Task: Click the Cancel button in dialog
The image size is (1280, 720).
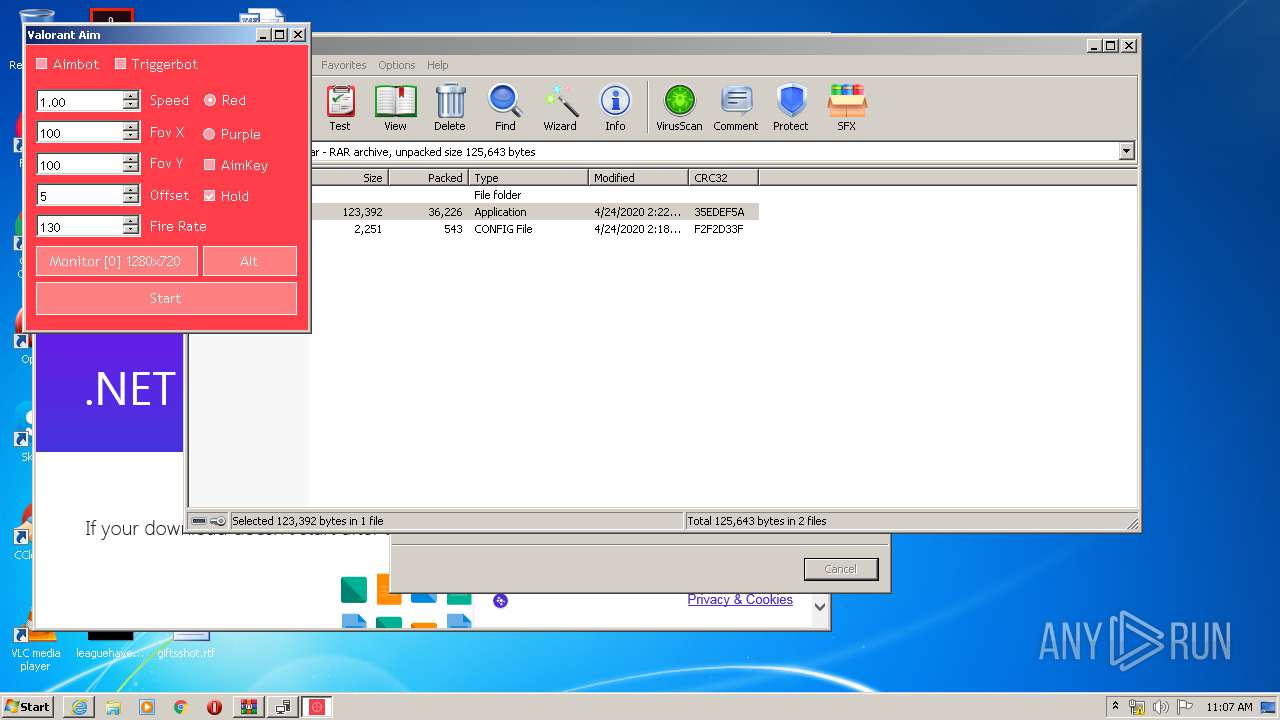Action: (x=841, y=569)
